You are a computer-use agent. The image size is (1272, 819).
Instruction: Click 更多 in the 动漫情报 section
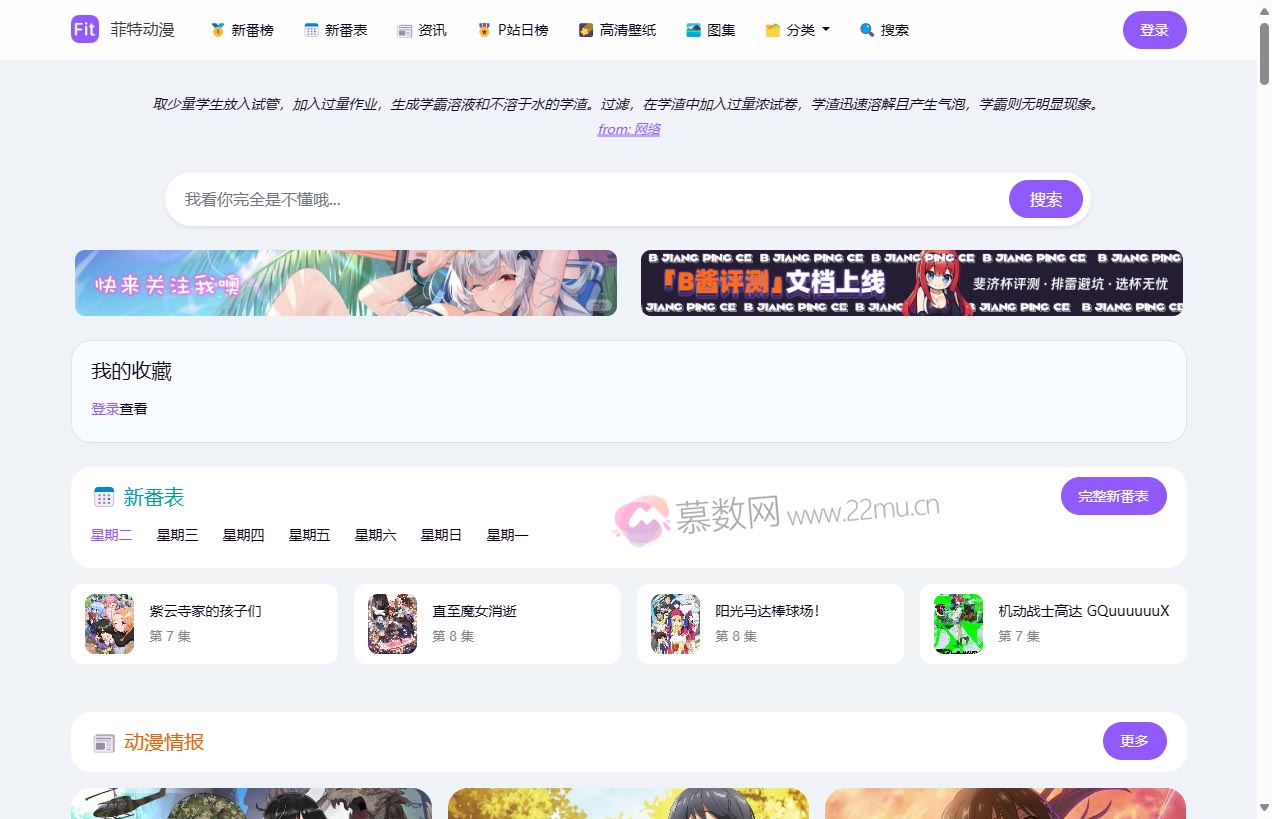[x=1134, y=741]
